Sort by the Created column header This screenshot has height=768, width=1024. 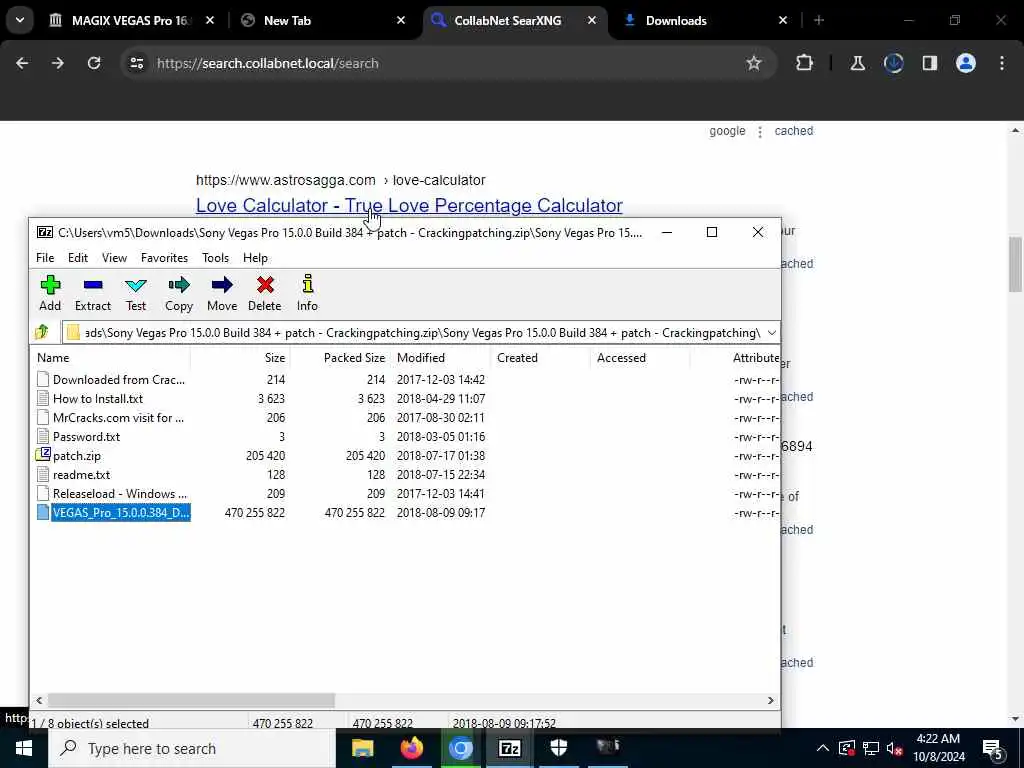(540, 358)
